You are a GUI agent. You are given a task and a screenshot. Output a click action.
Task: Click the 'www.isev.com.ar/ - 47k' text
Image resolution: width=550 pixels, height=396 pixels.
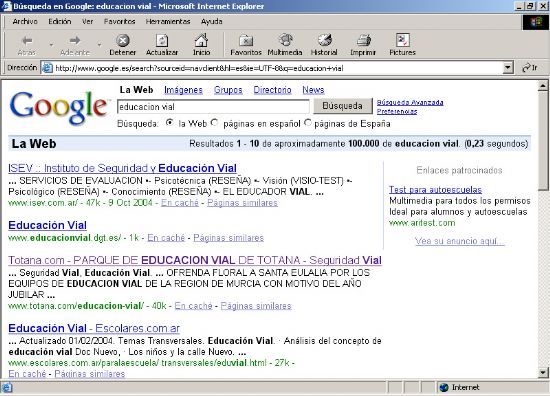point(54,203)
